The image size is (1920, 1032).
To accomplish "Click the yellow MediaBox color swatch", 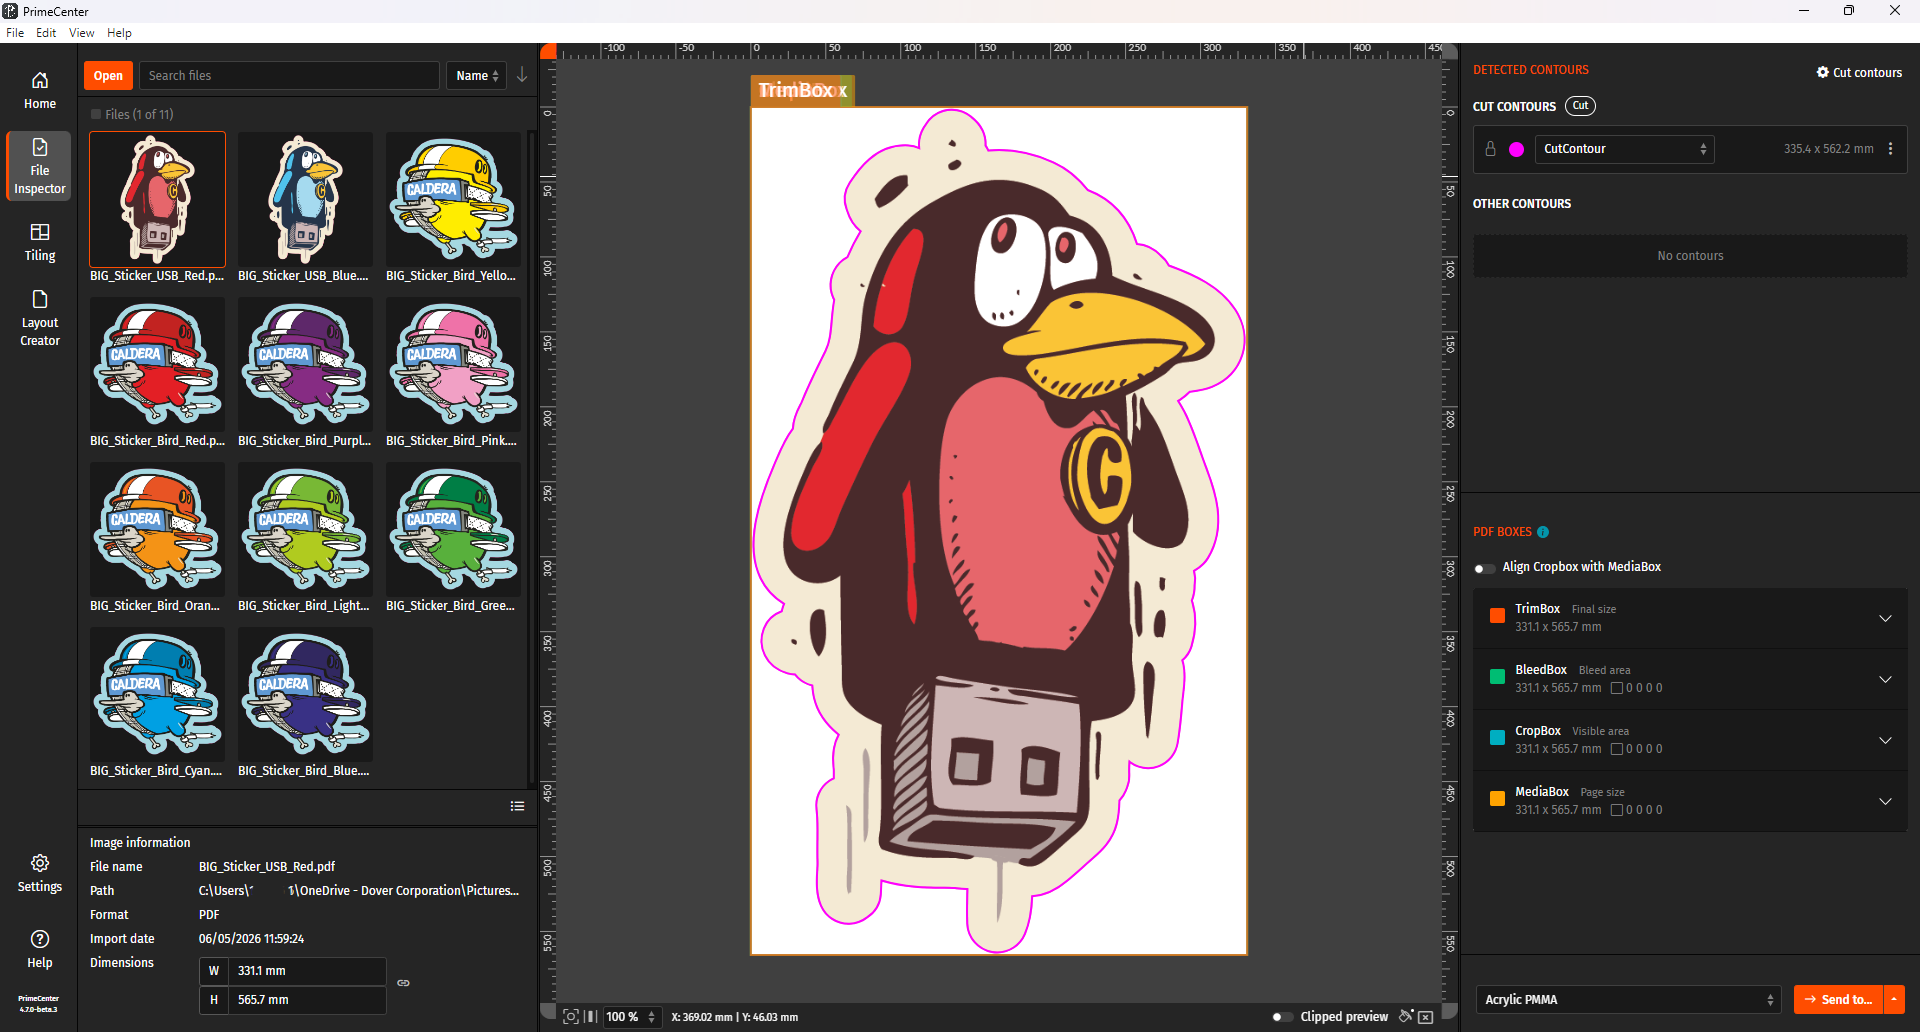I will (x=1497, y=799).
